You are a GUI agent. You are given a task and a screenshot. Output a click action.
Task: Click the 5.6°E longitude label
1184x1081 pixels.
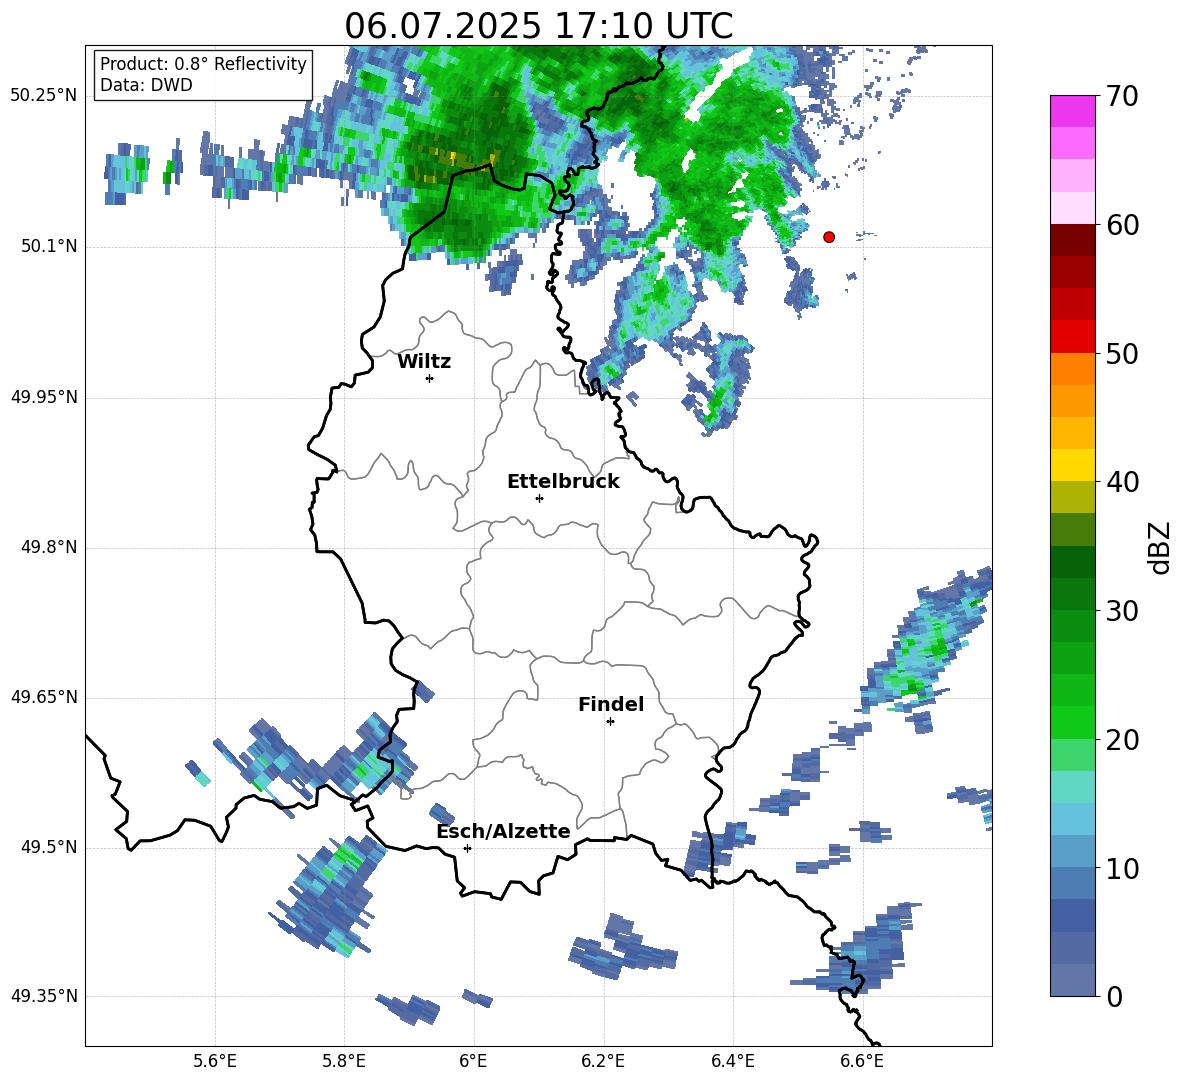pos(215,1061)
